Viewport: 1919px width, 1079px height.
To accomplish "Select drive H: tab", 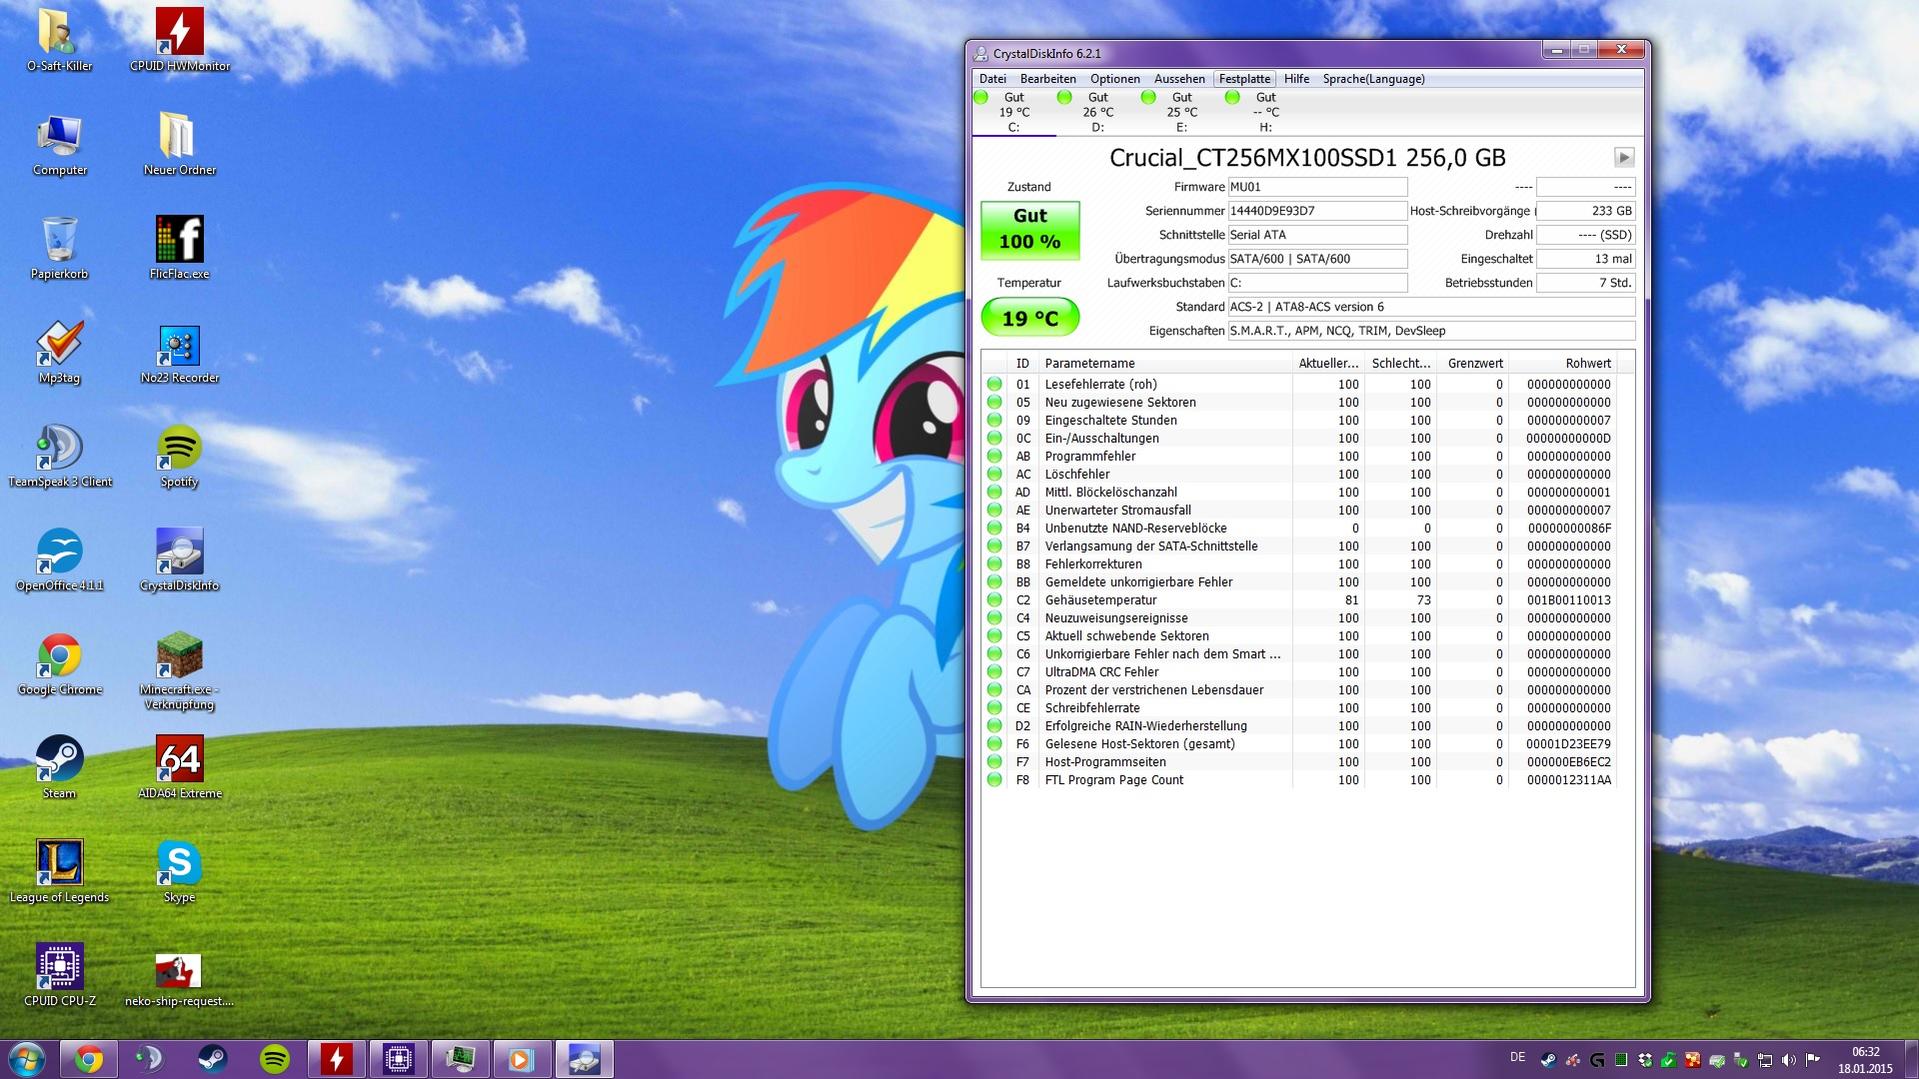I will 1266,112.
